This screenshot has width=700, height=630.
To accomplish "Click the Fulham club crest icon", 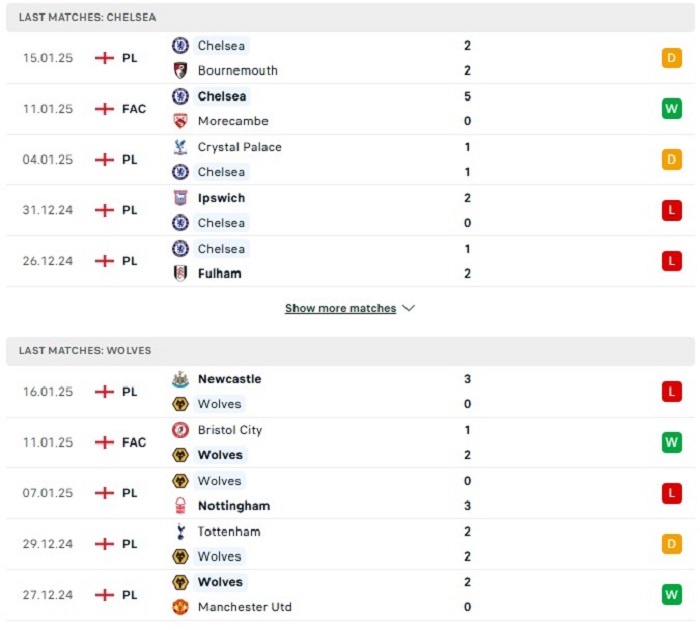I will tap(180, 273).
